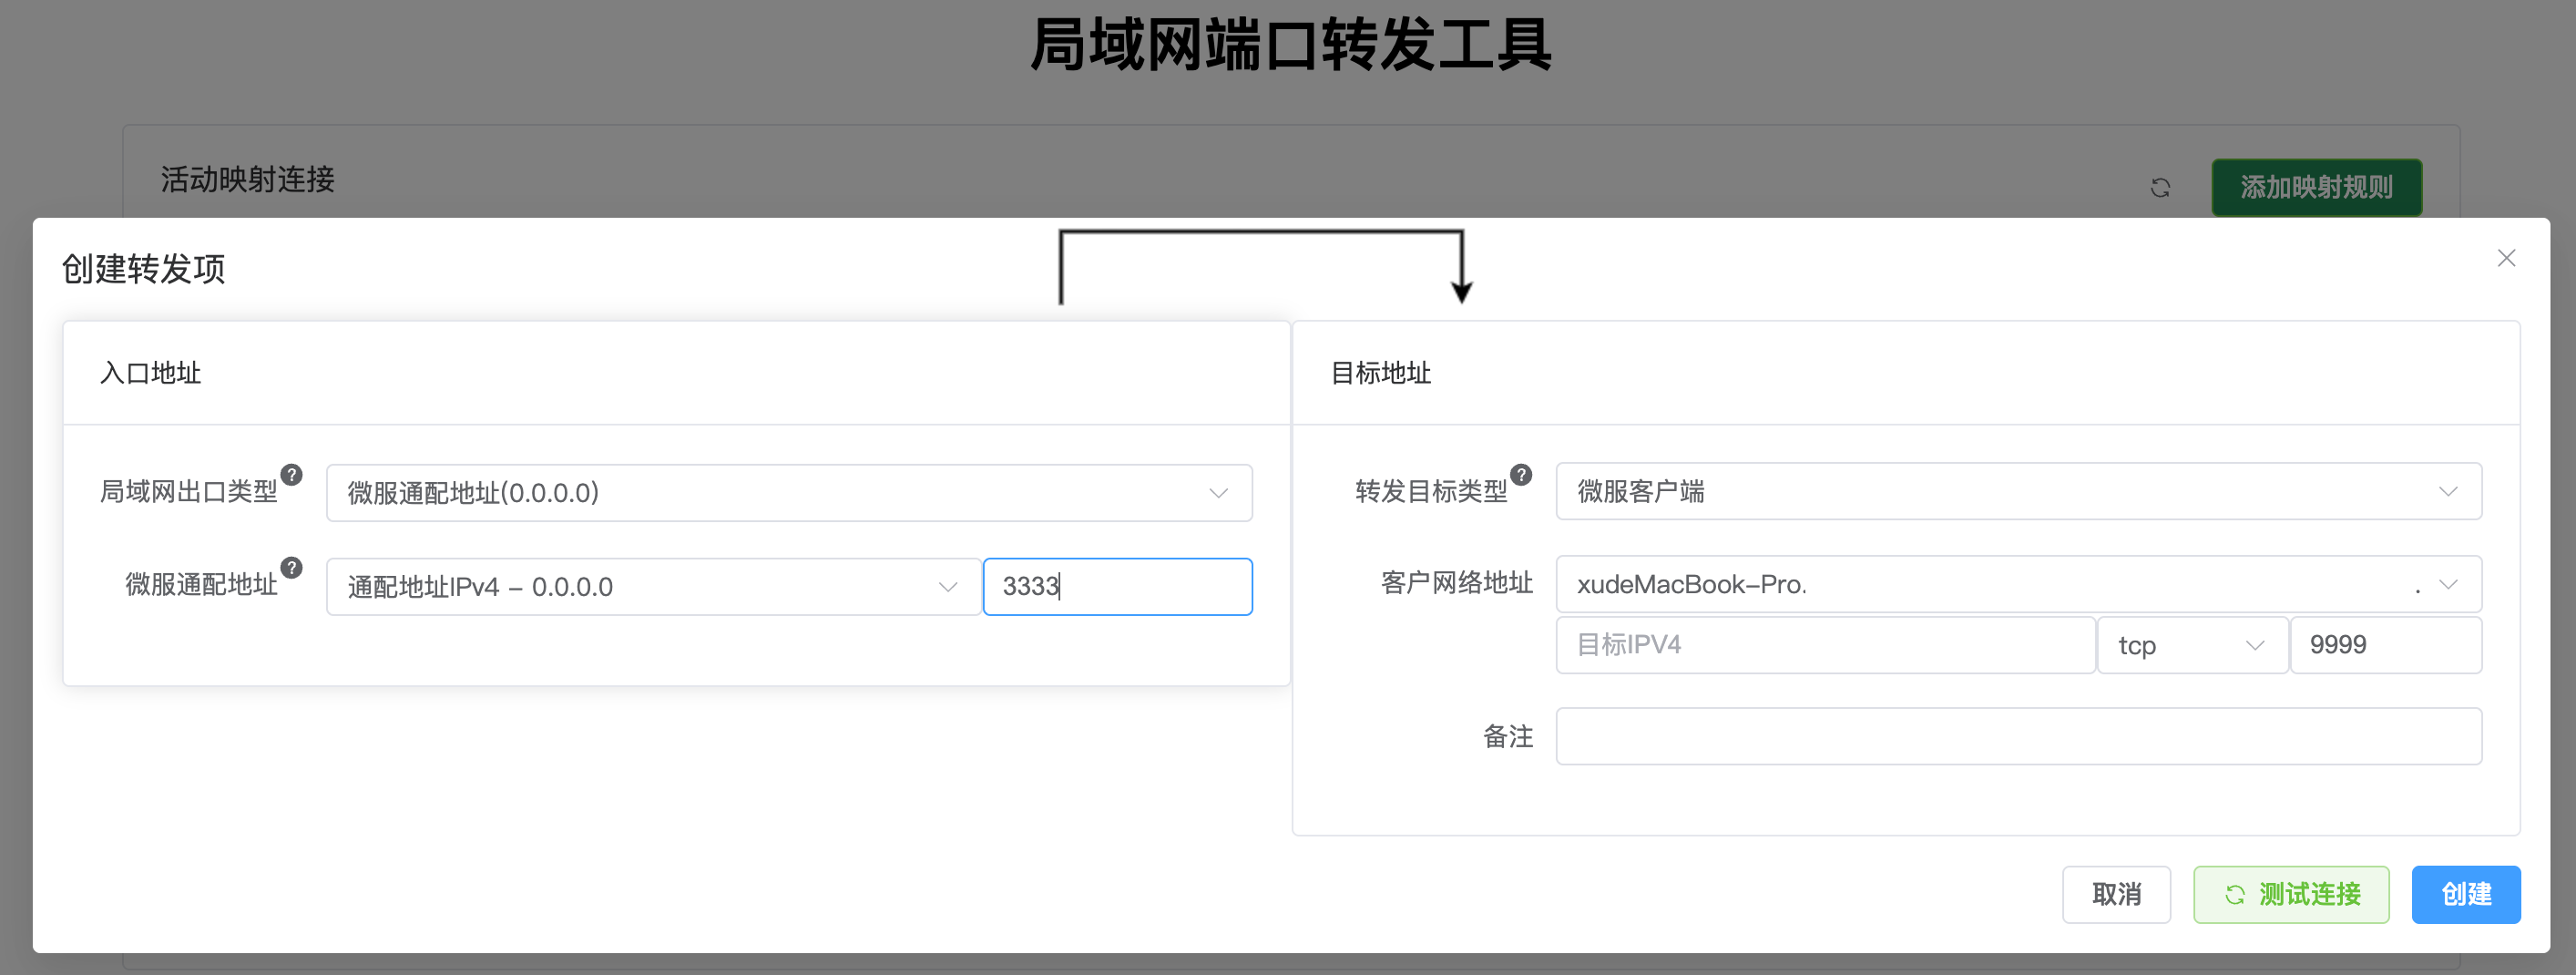Click the 创建转发项 dialog title
2576x975 pixels.
(x=143, y=269)
